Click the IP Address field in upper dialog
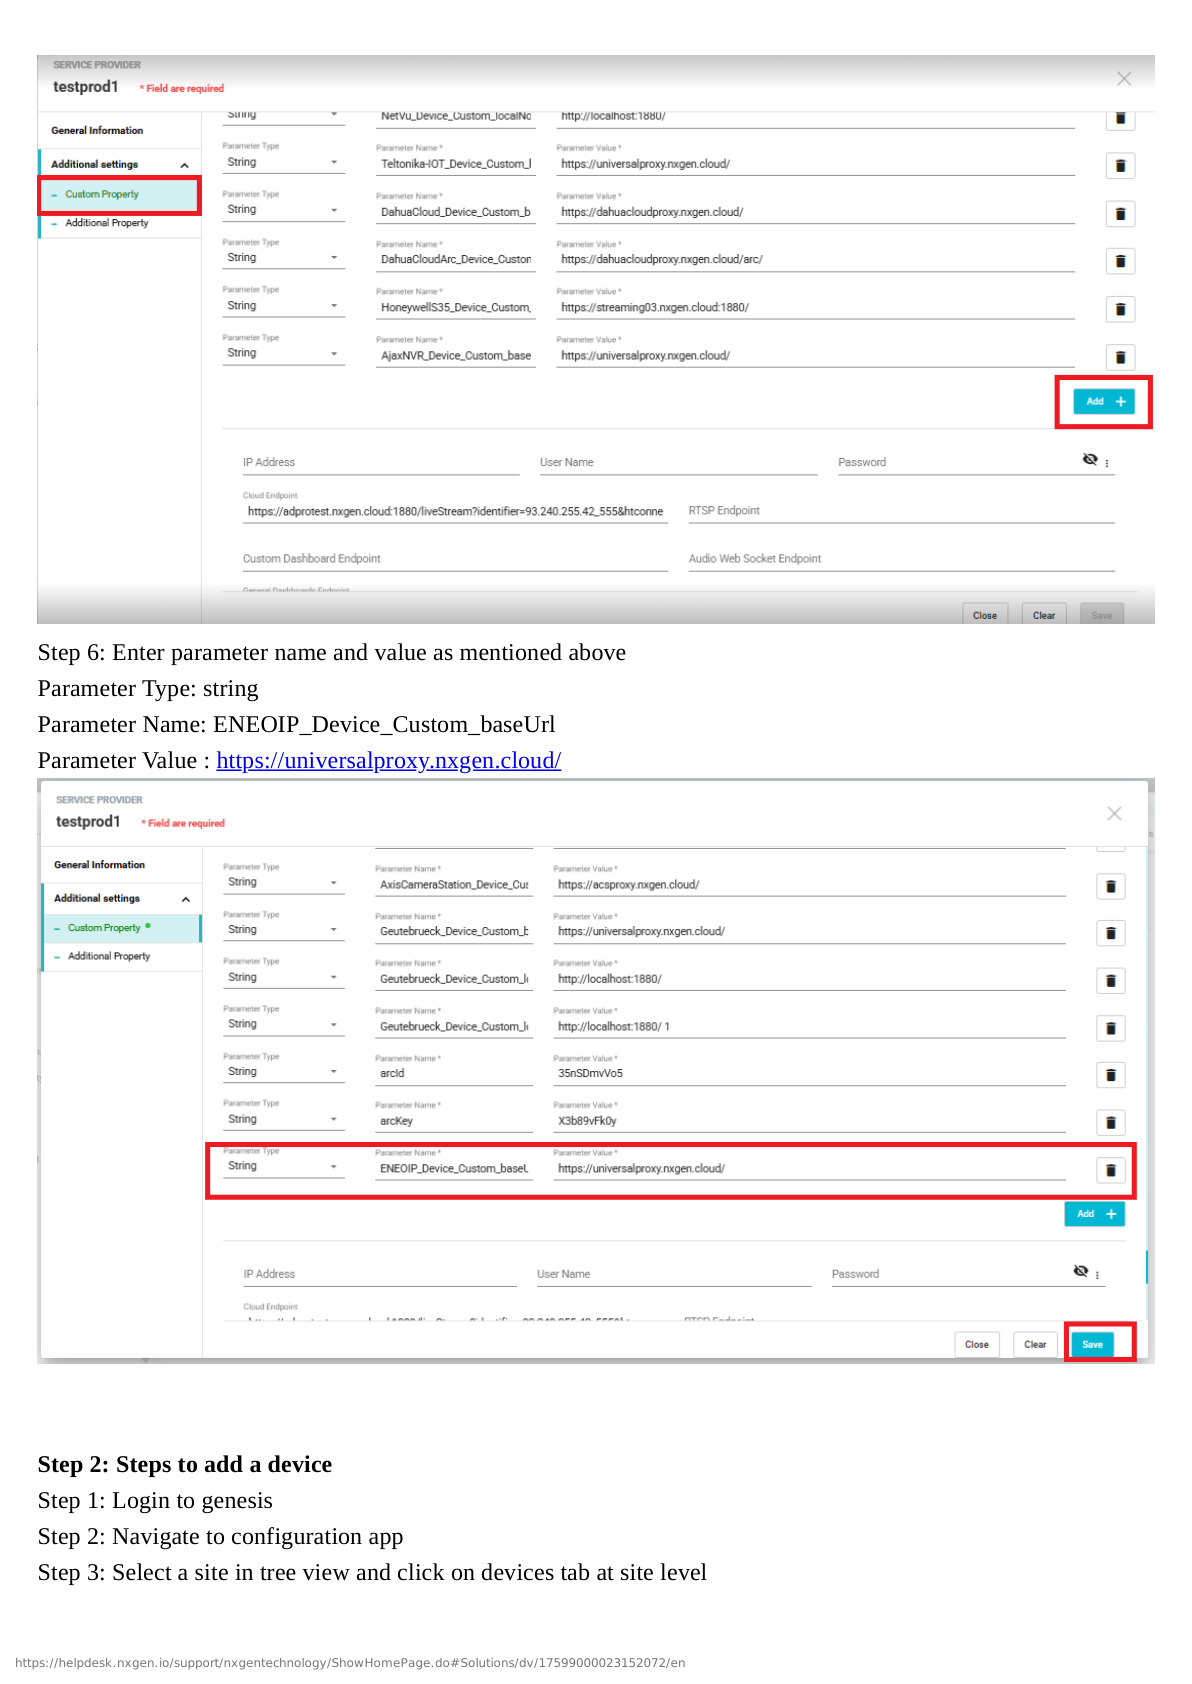1192x1684 pixels. [380, 463]
